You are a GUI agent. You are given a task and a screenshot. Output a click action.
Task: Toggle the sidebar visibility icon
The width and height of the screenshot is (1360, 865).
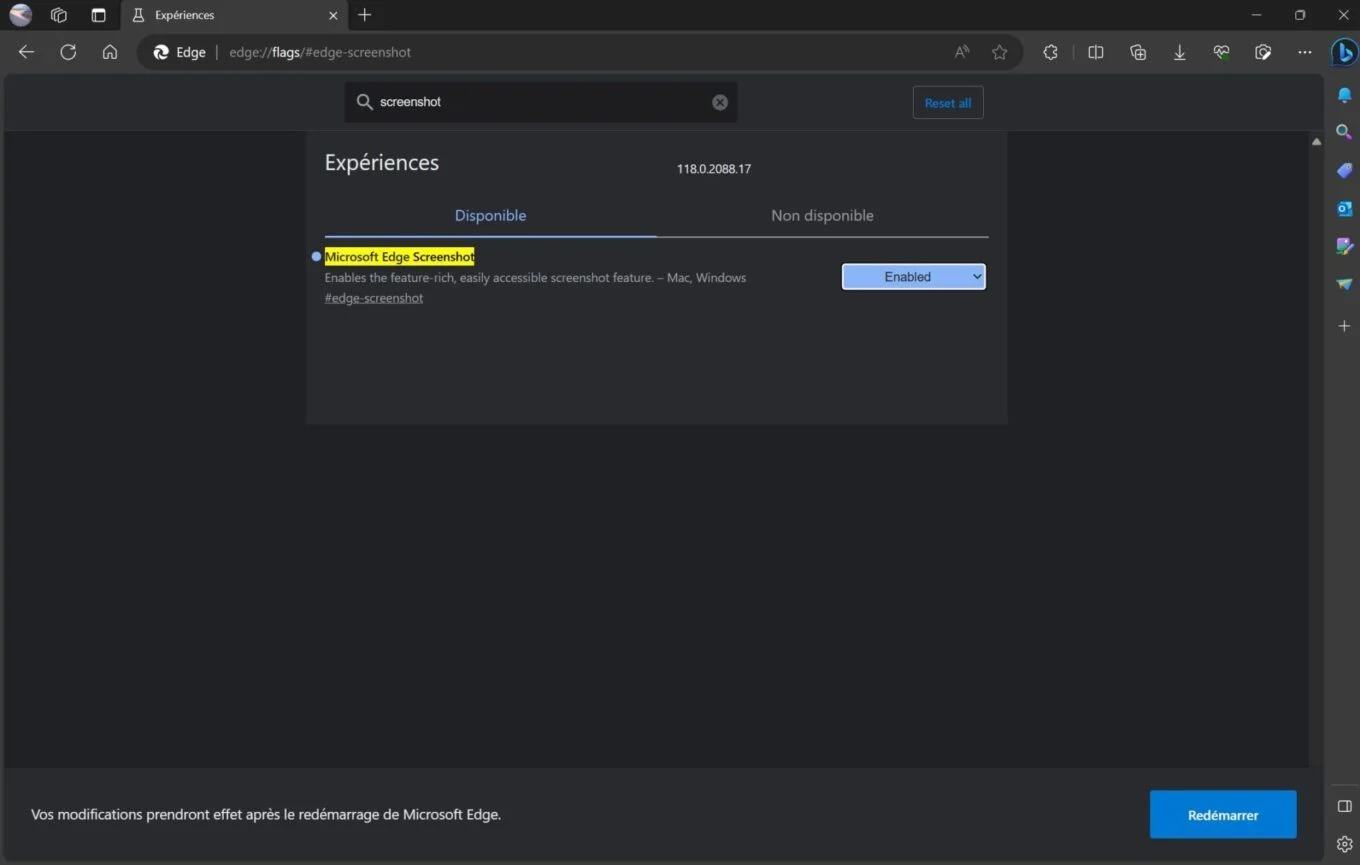coord(1345,806)
